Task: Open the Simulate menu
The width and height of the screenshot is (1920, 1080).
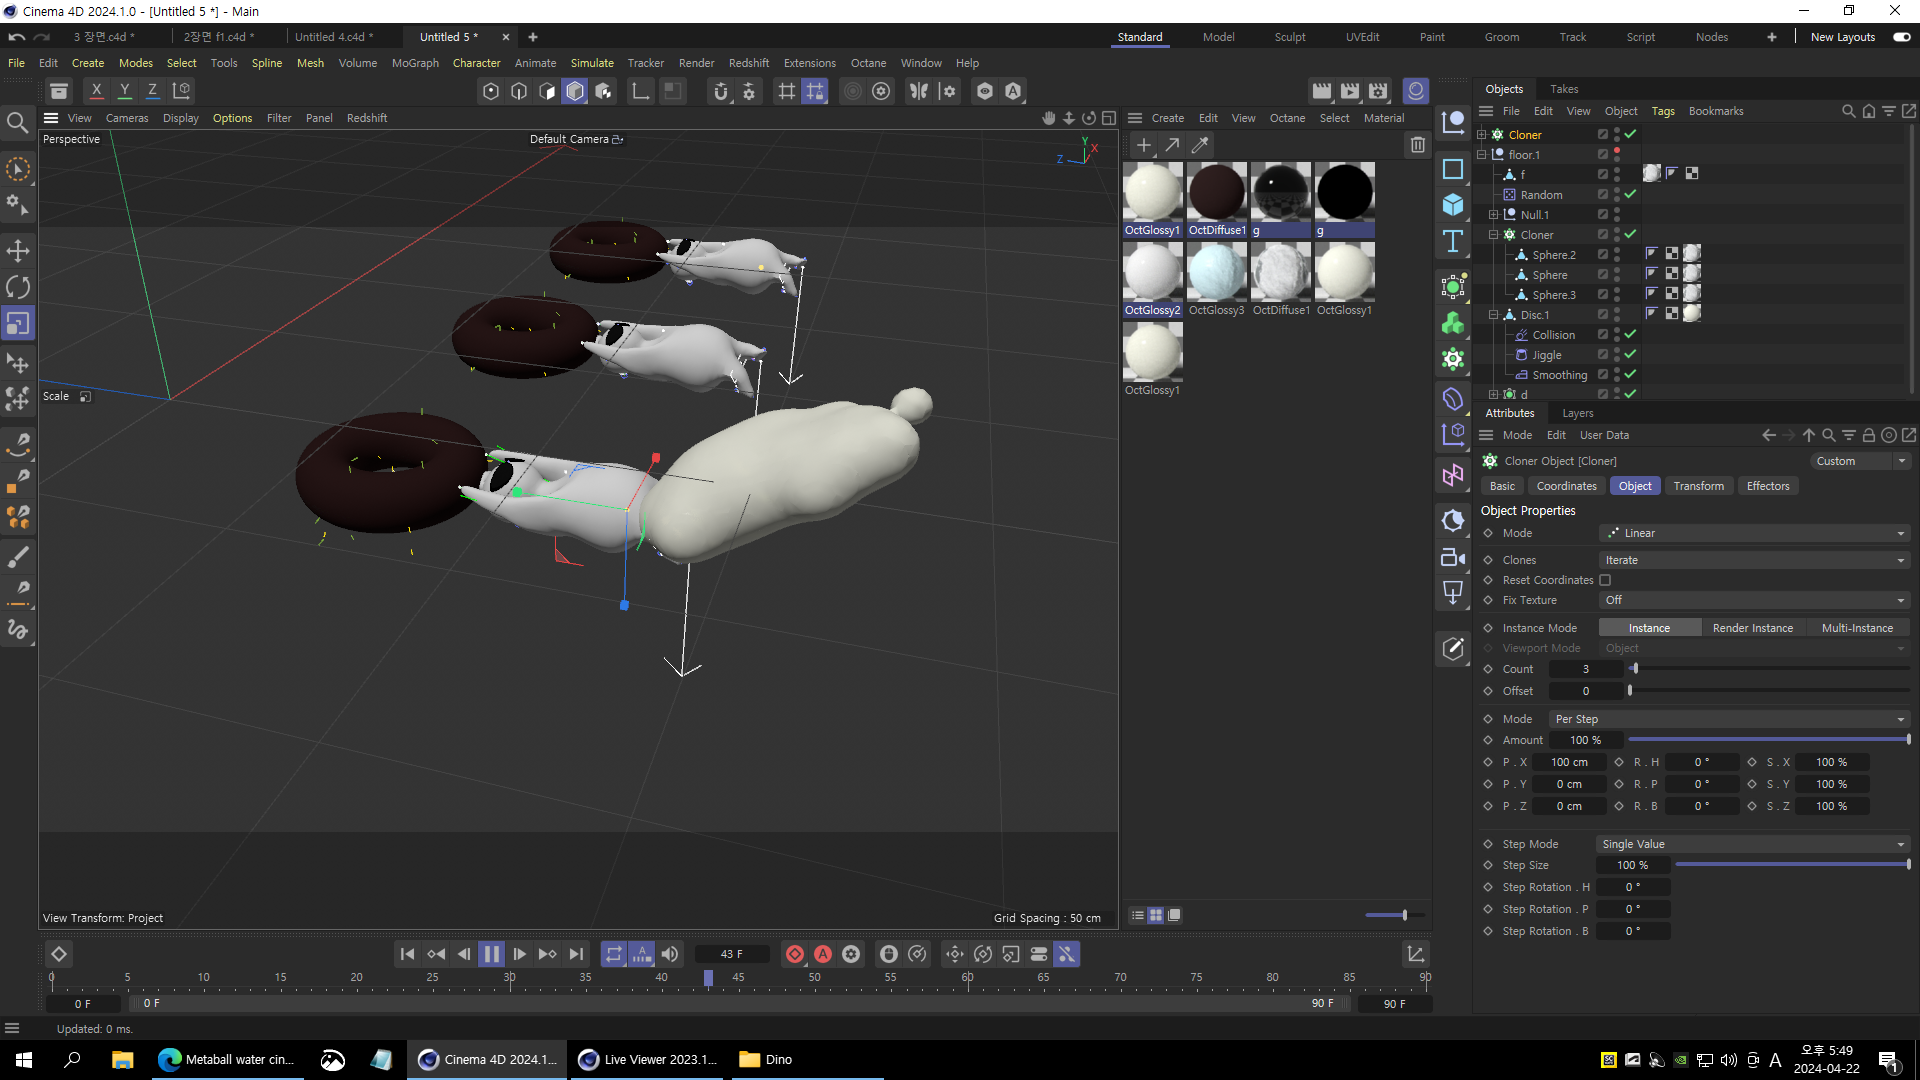Action: point(592,63)
